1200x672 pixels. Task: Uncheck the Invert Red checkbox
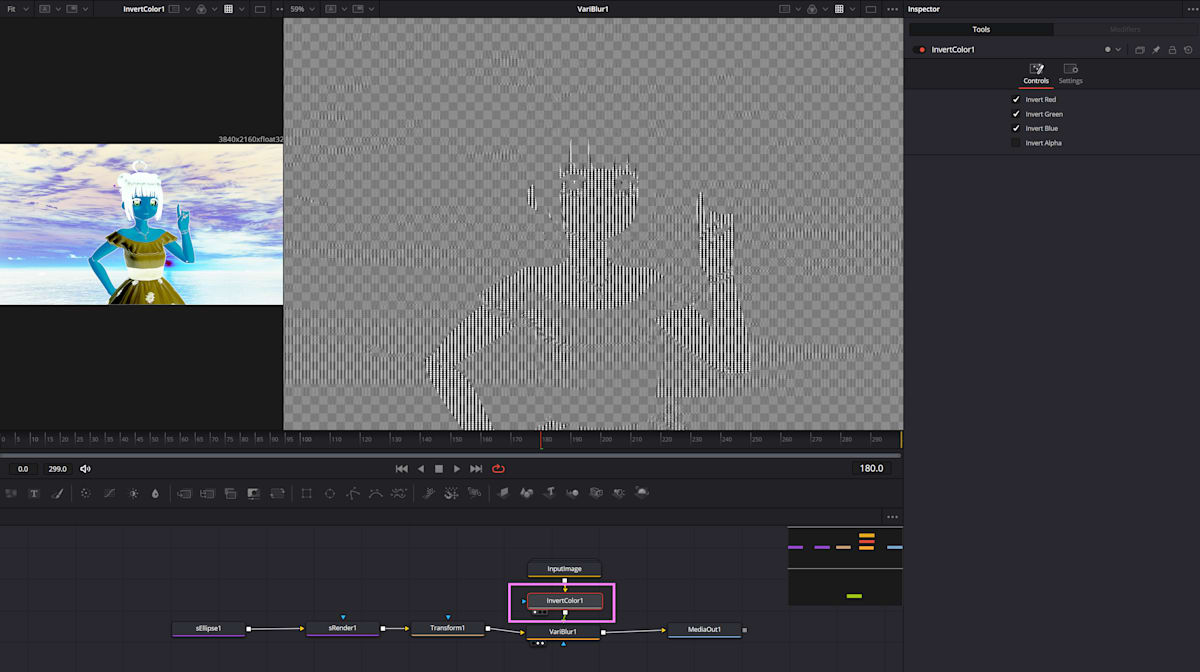tap(1016, 99)
